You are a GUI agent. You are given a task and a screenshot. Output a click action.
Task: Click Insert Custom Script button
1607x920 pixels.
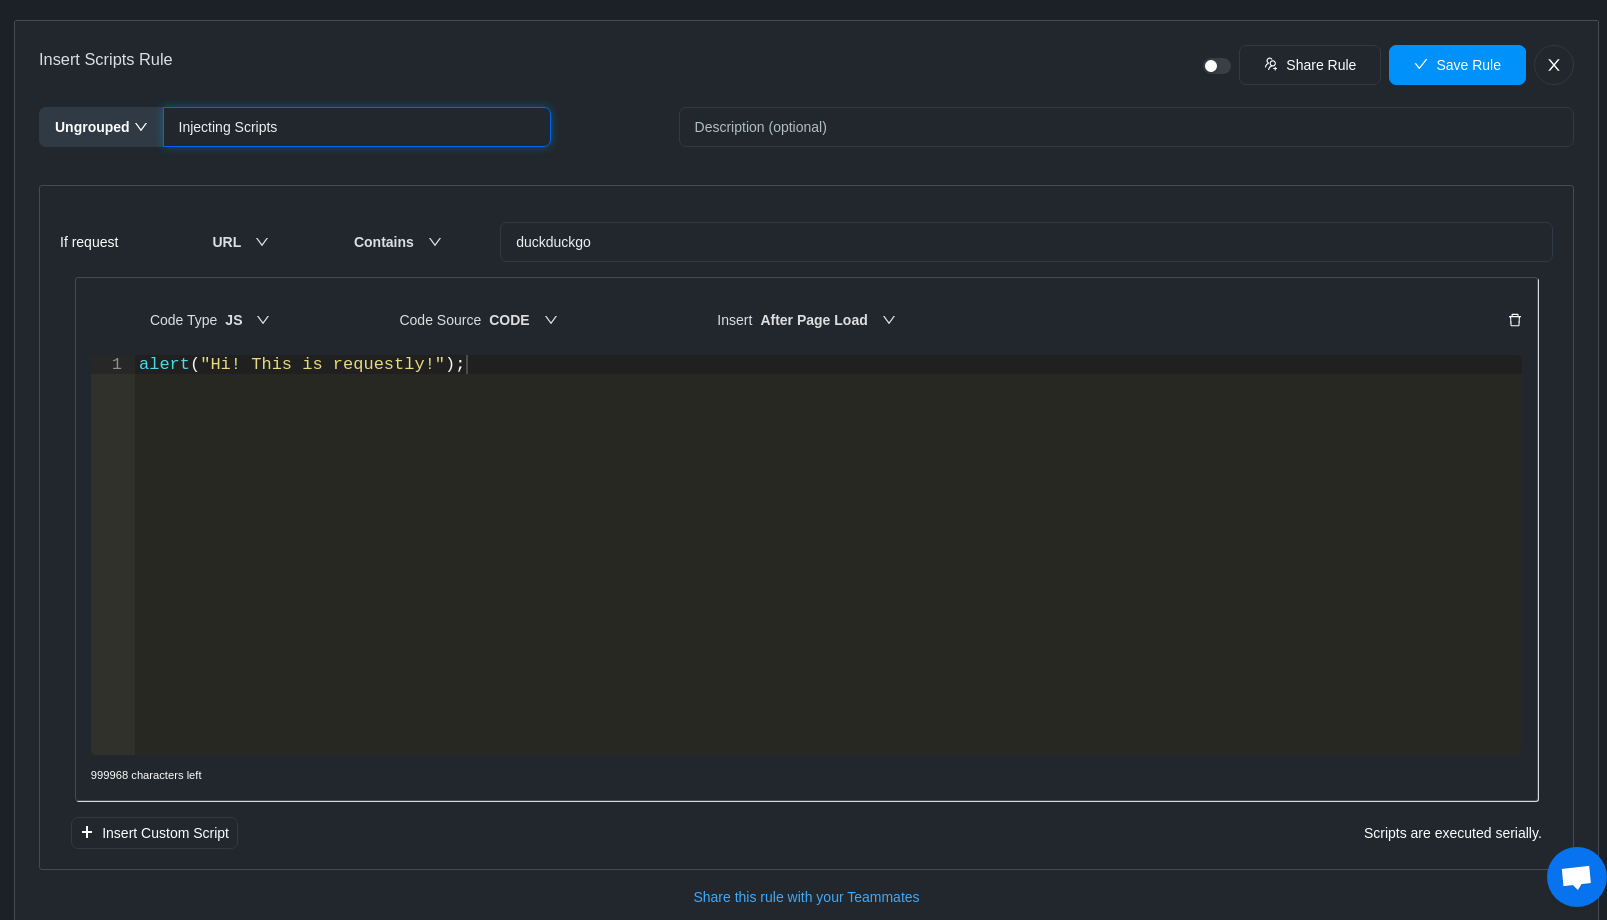pos(155,833)
